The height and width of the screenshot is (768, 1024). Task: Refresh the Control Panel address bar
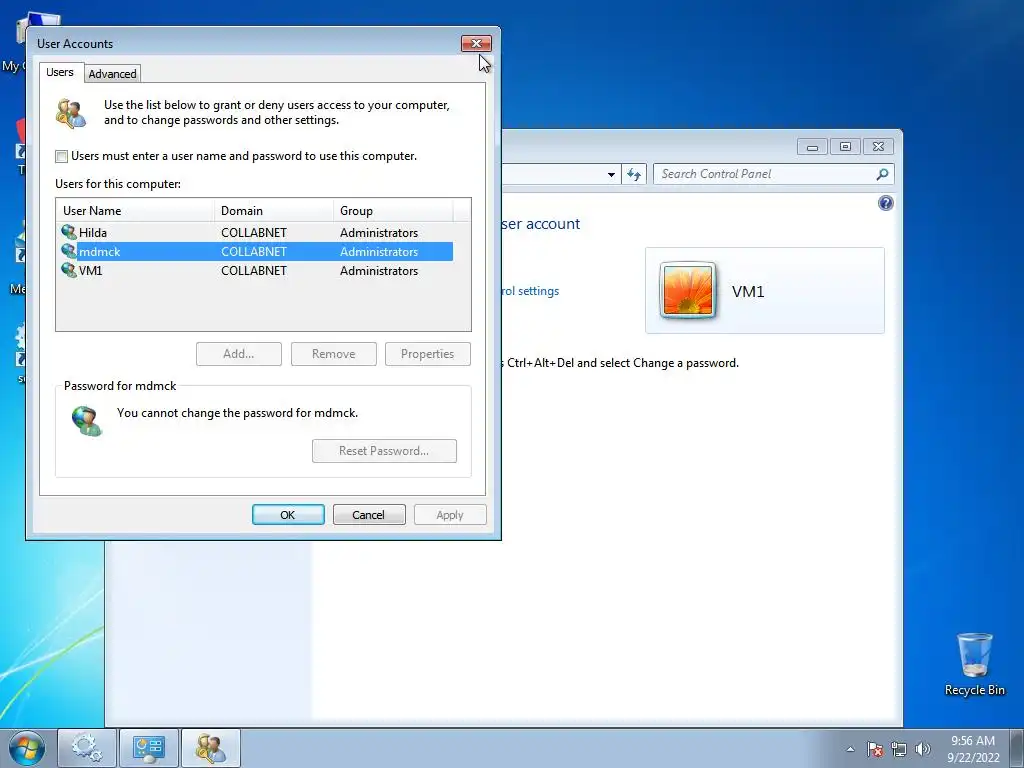point(633,174)
